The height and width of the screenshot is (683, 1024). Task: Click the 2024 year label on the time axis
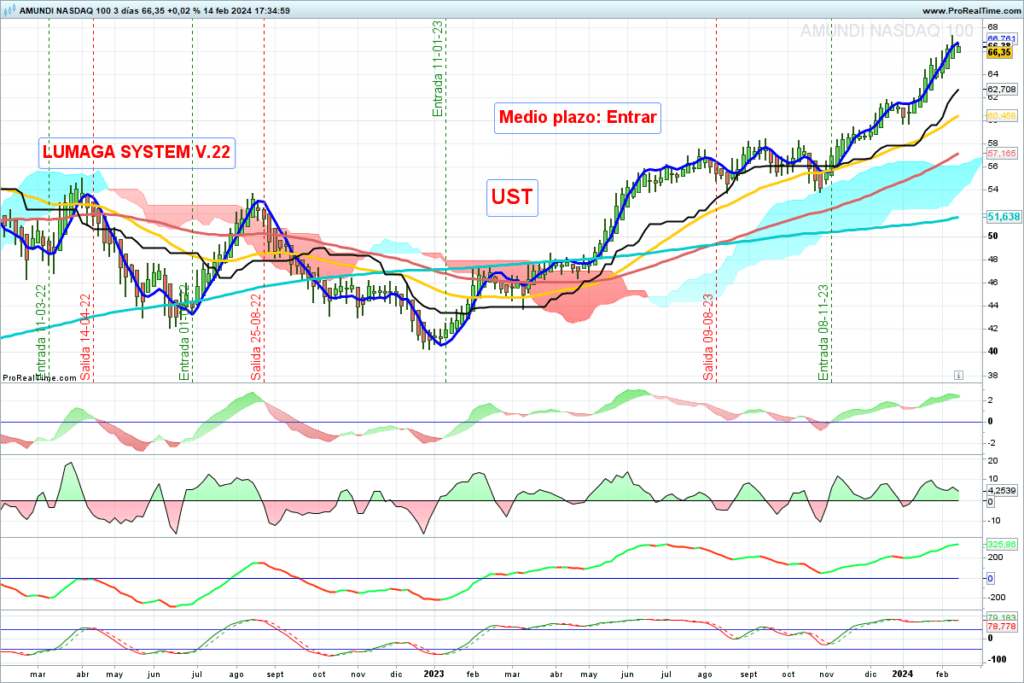(903, 674)
